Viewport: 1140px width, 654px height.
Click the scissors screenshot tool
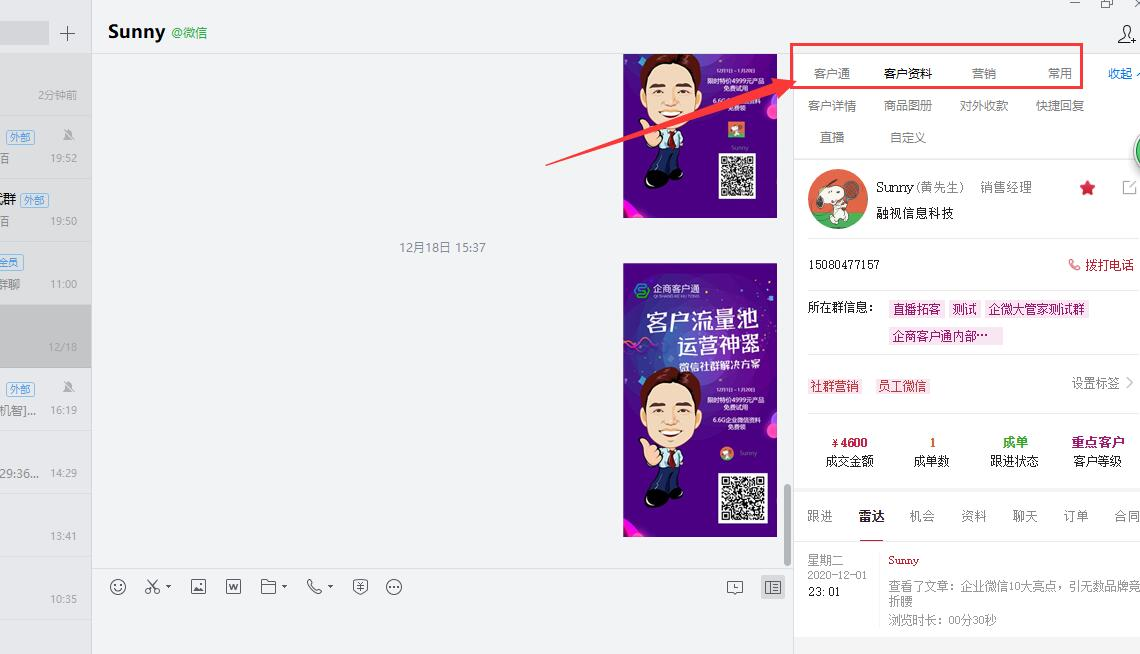[152, 587]
